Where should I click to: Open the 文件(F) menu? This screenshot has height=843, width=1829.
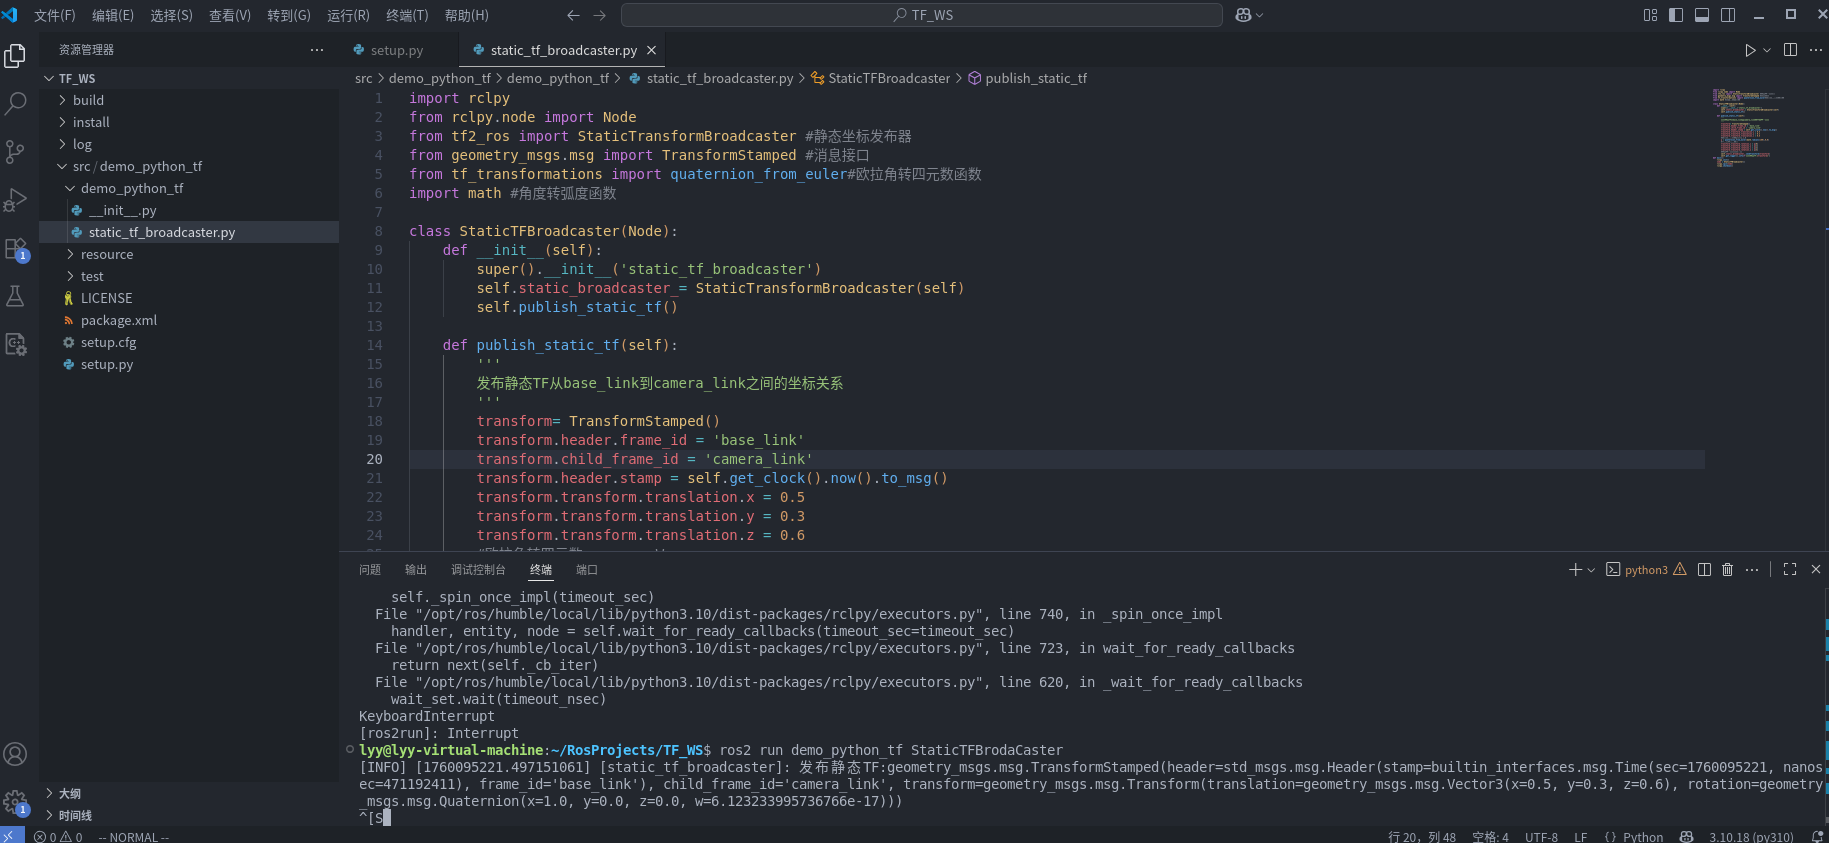coord(55,15)
